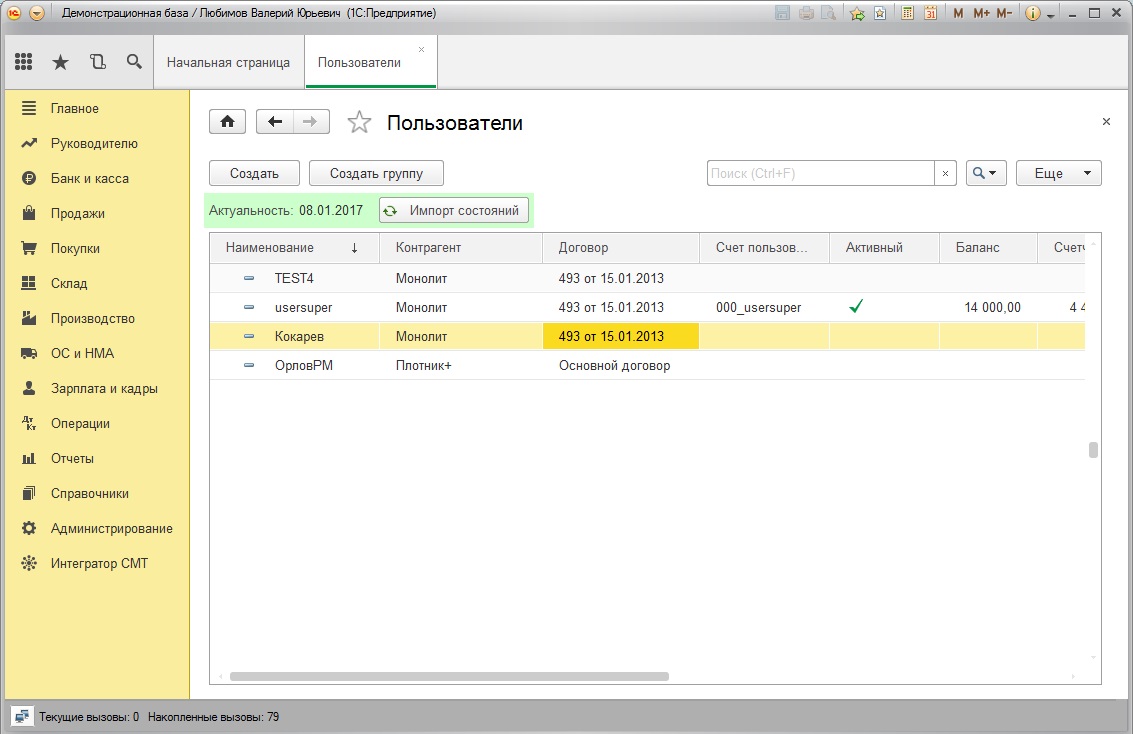
Task: Click the home icon button
Action: (x=228, y=121)
